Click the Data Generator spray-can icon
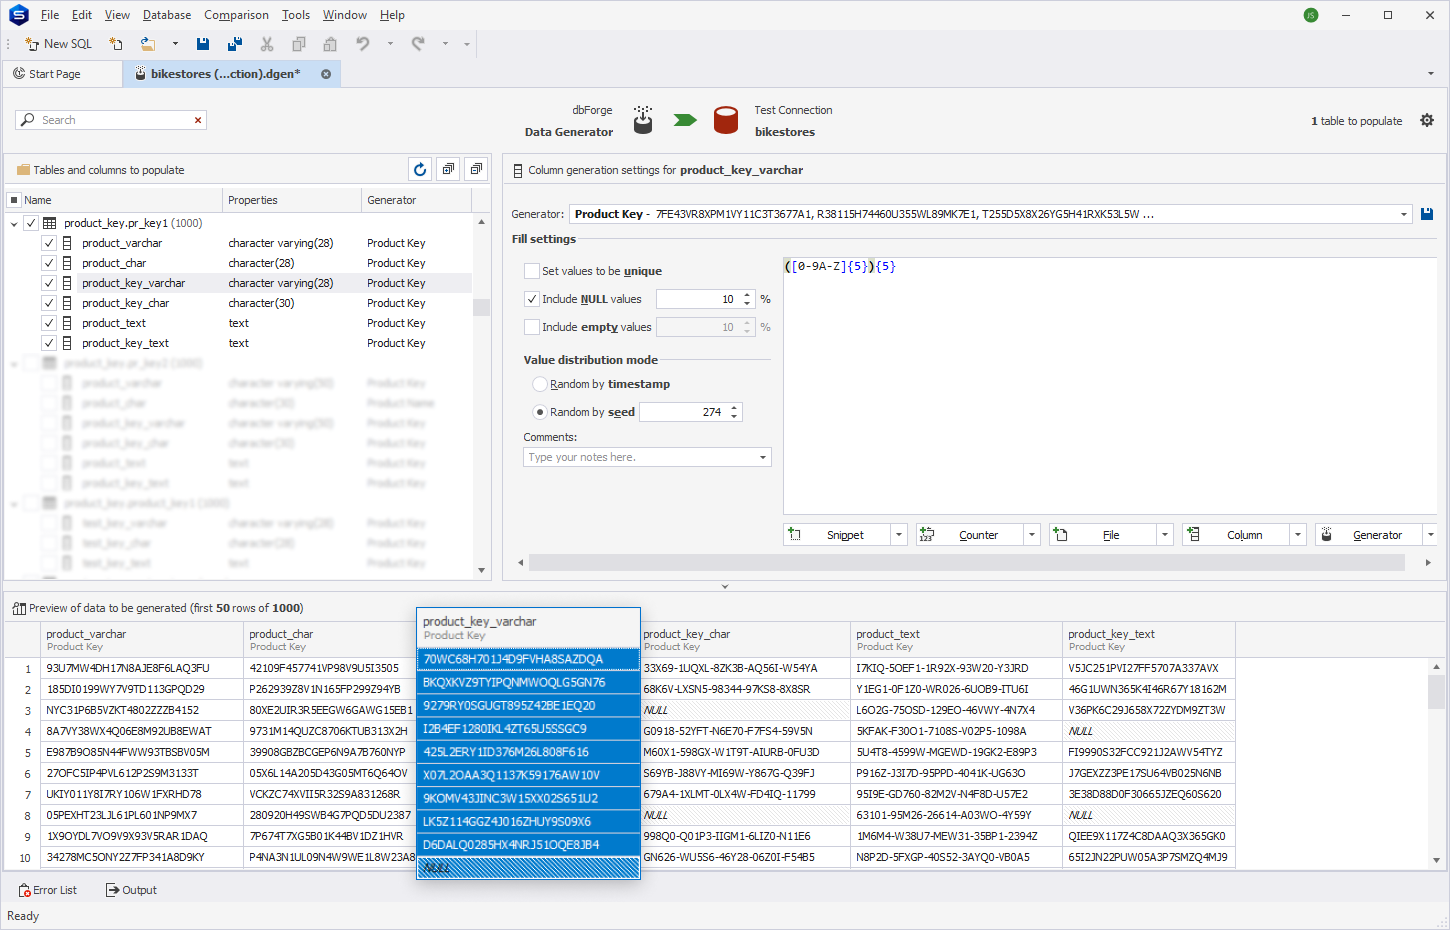This screenshot has width=1450, height=930. (643, 120)
